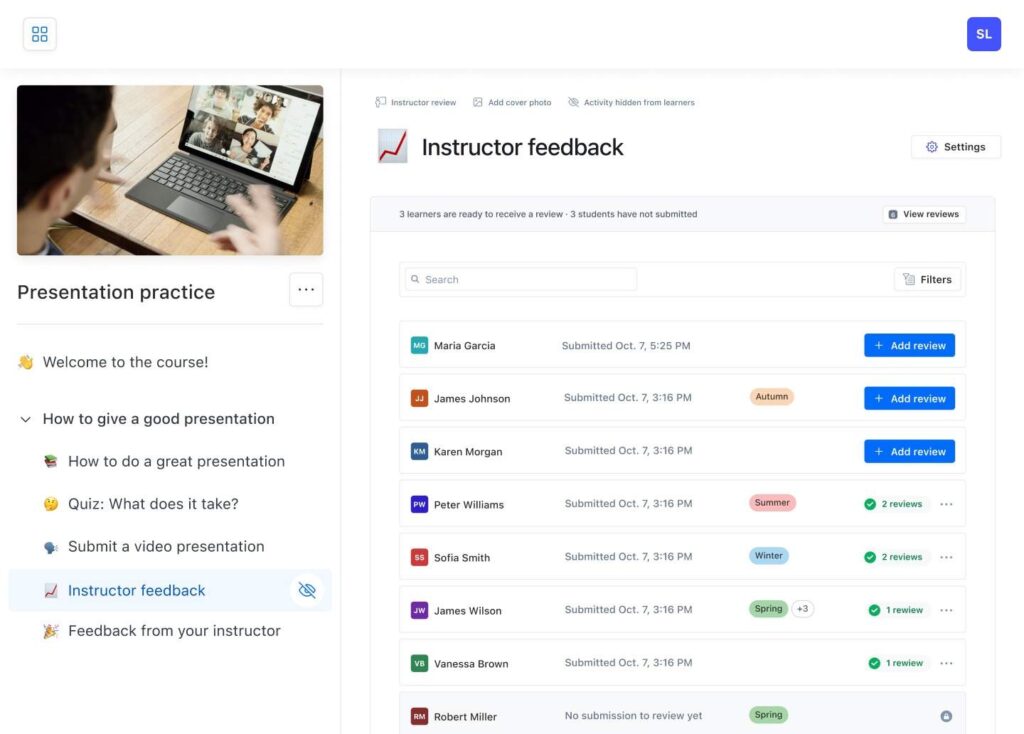Open the Filters panel
This screenshot has height=734, width=1024.
[x=927, y=279]
